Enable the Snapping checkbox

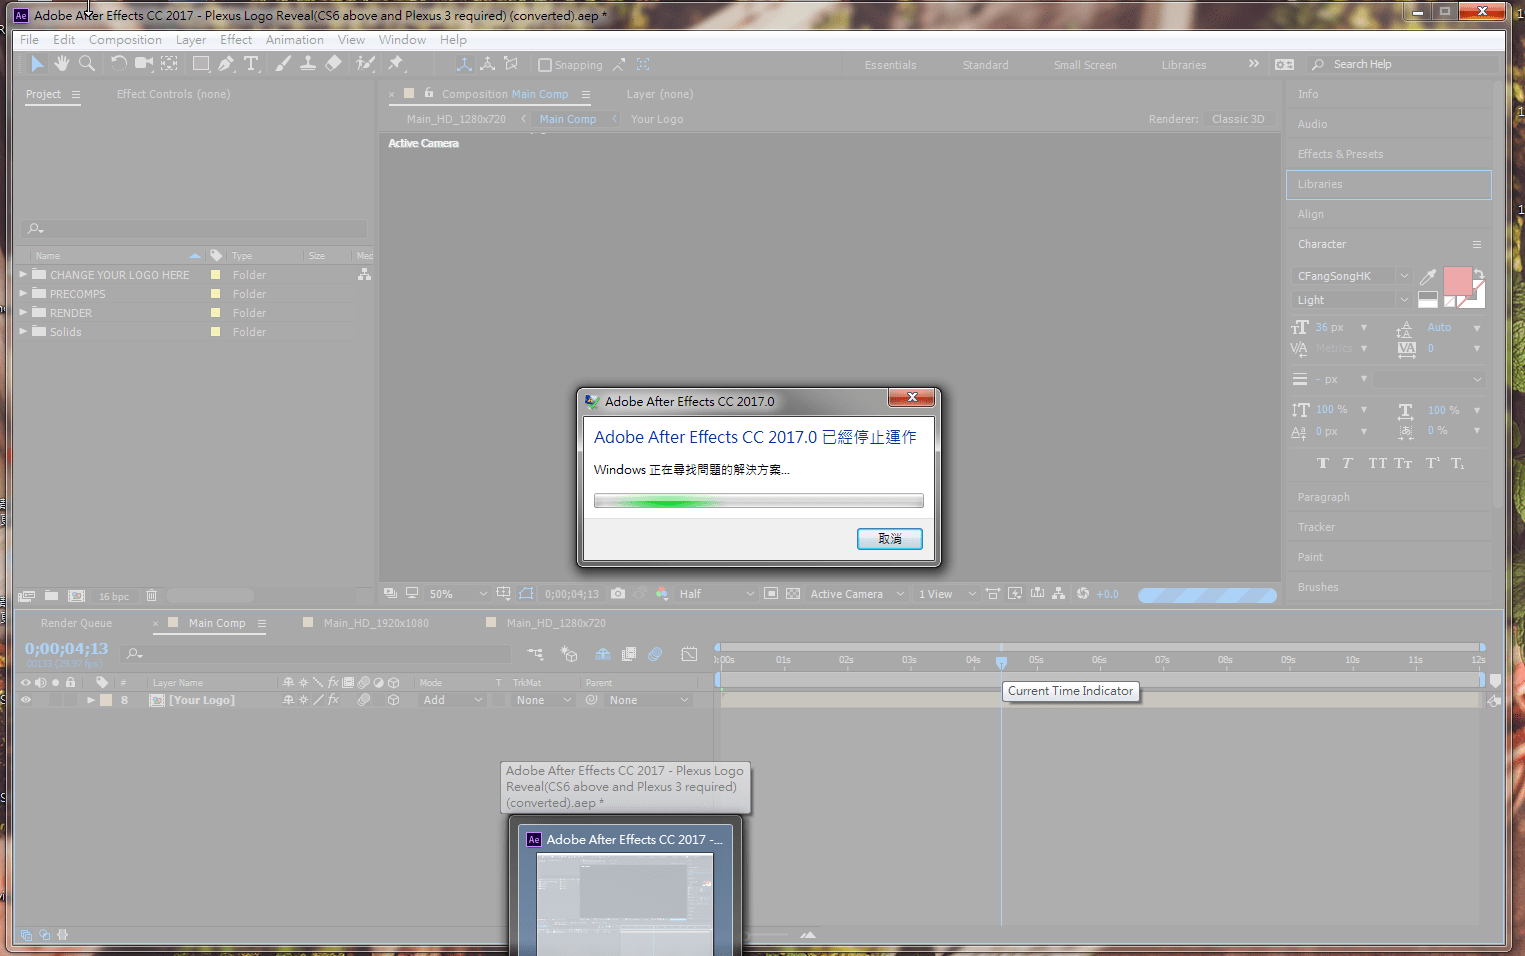545,65
